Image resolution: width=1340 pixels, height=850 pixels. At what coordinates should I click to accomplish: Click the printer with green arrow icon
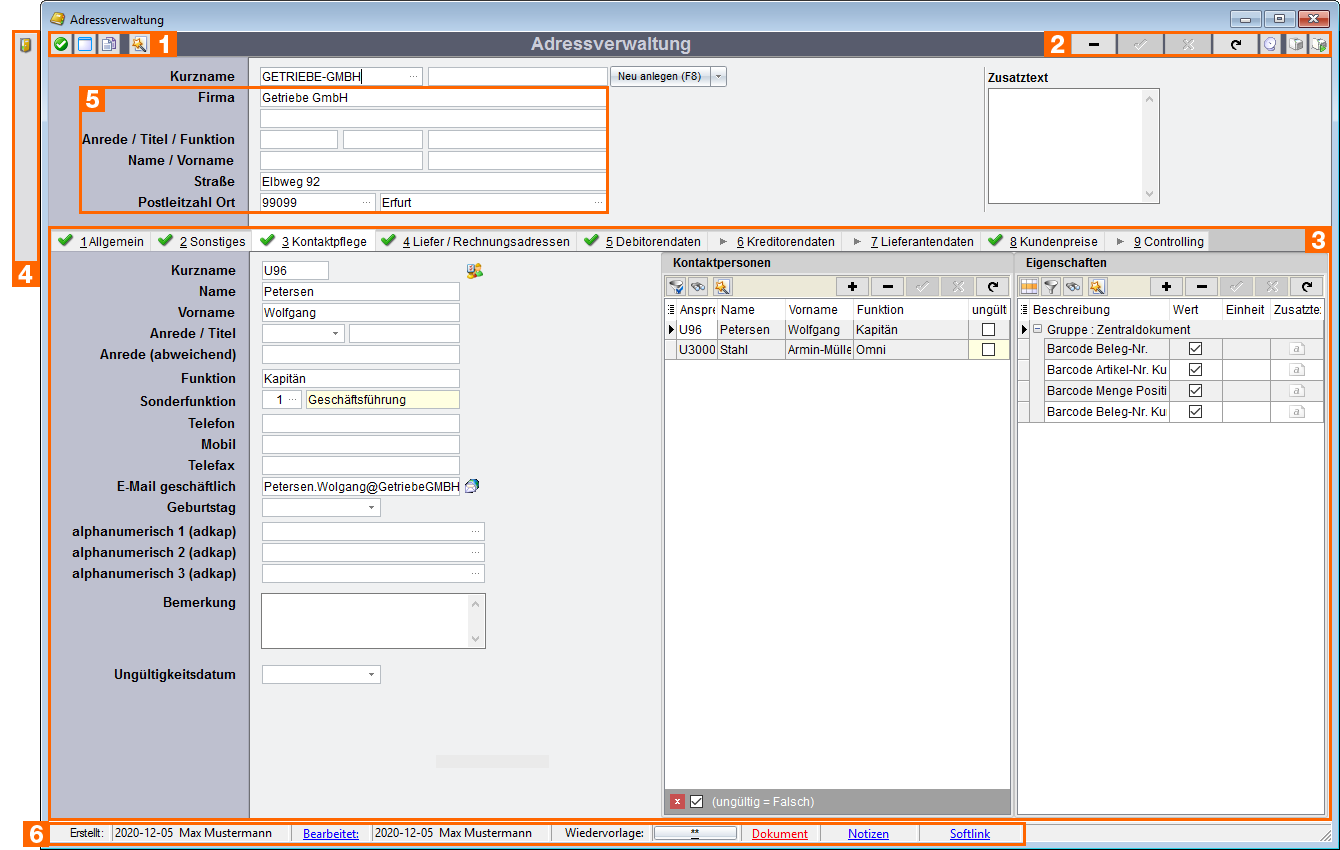[x=1319, y=44]
